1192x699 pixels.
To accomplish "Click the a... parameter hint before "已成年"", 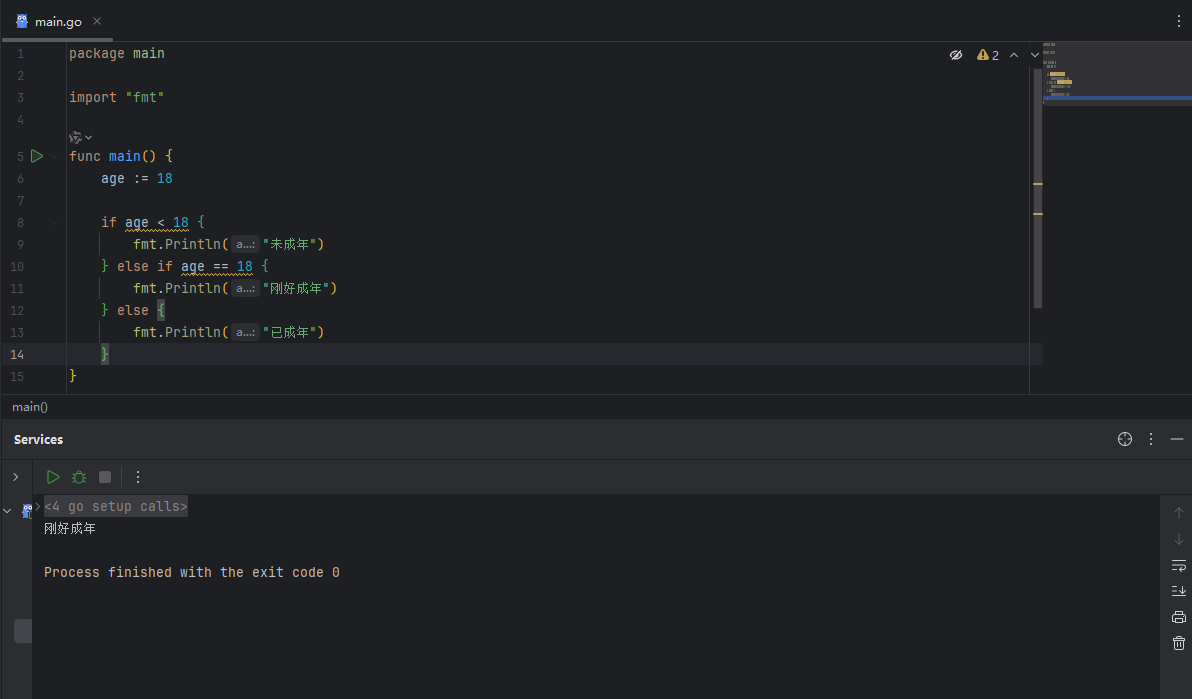I will 245,332.
